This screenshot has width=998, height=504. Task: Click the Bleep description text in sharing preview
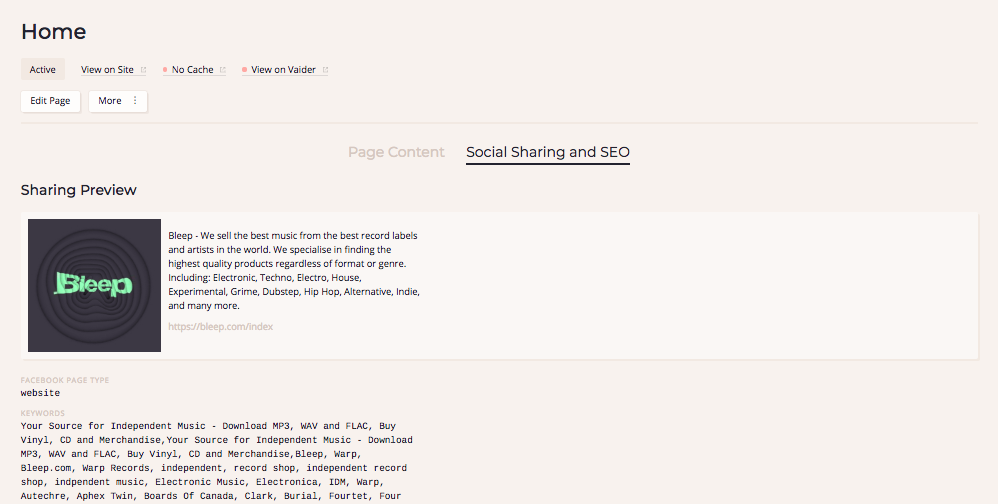(294, 271)
